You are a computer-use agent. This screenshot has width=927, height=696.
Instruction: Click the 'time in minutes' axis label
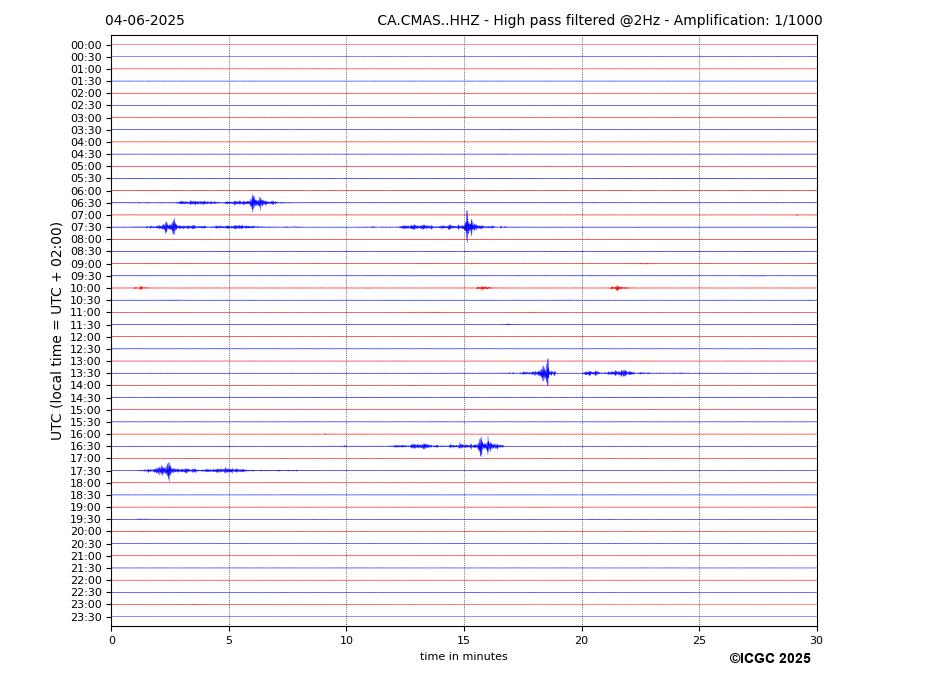(464, 656)
